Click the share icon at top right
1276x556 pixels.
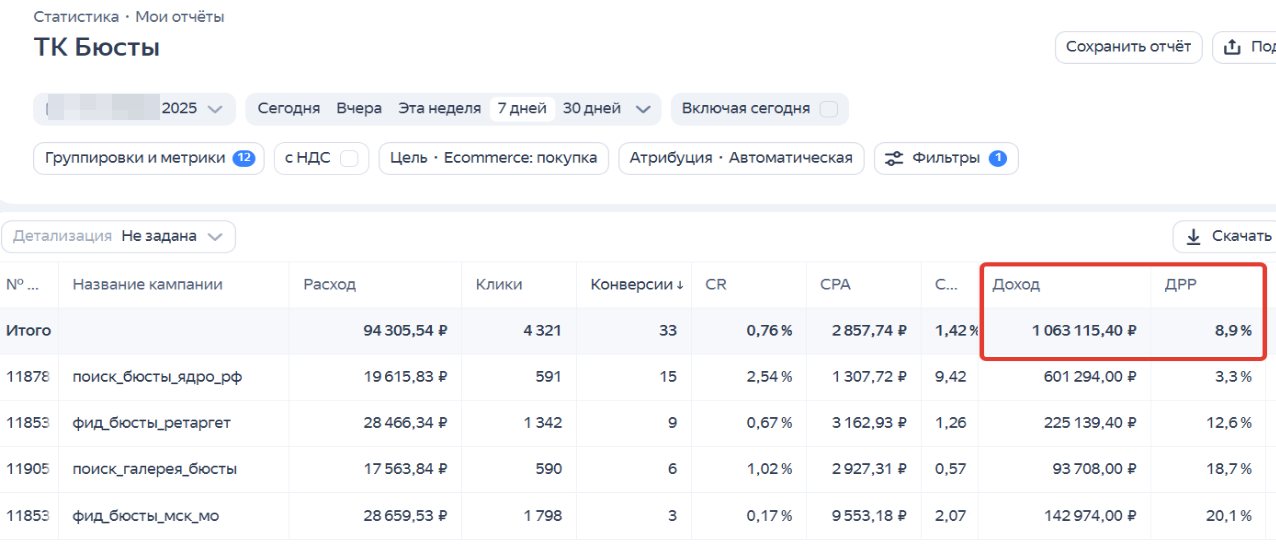click(1233, 47)
